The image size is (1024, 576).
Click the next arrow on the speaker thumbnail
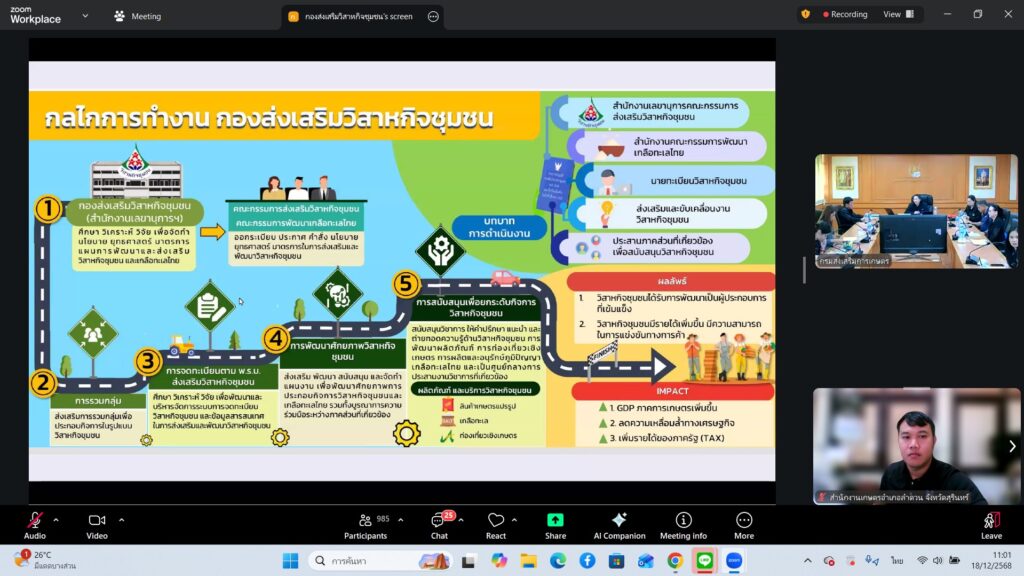click(x=1011, y=446)
